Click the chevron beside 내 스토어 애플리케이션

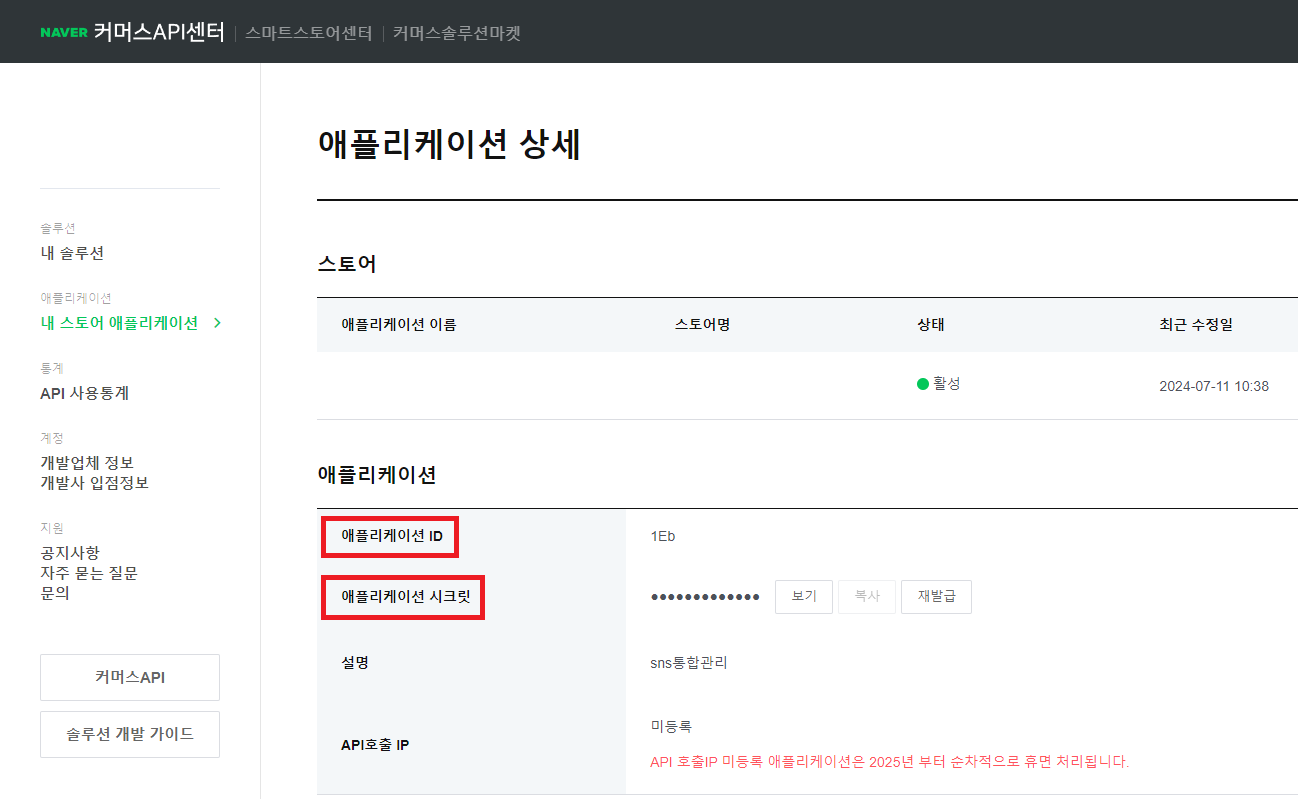coord(217,323)
